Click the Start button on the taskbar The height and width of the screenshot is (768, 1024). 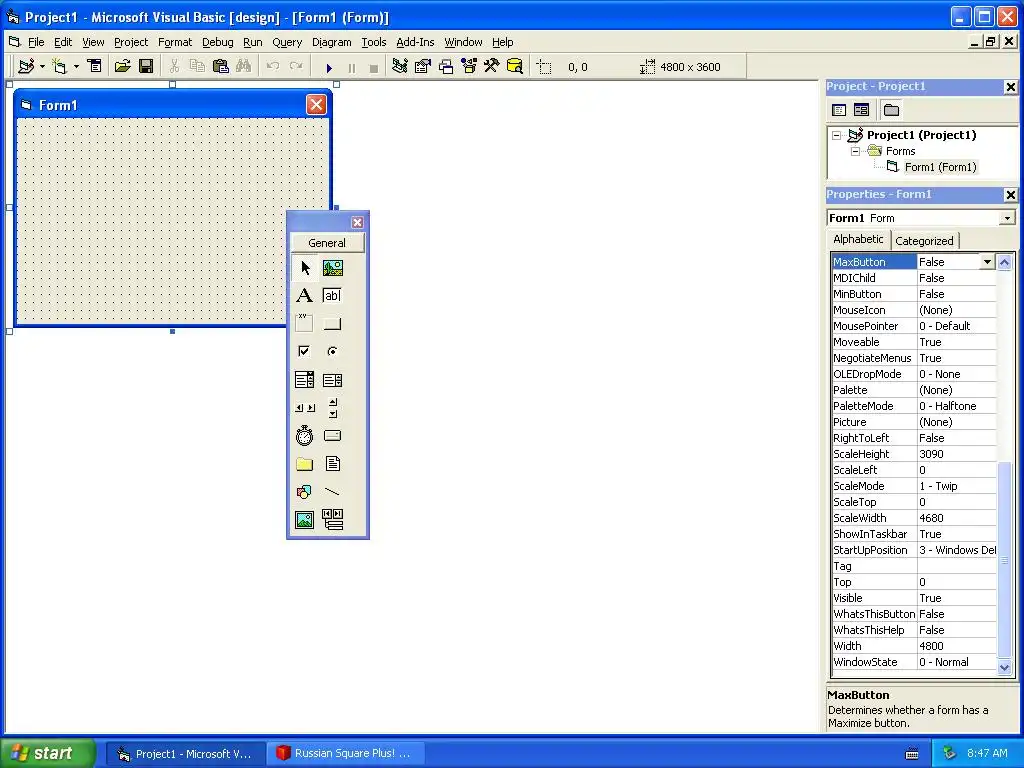pyautogui.click(x=47, y=753)
